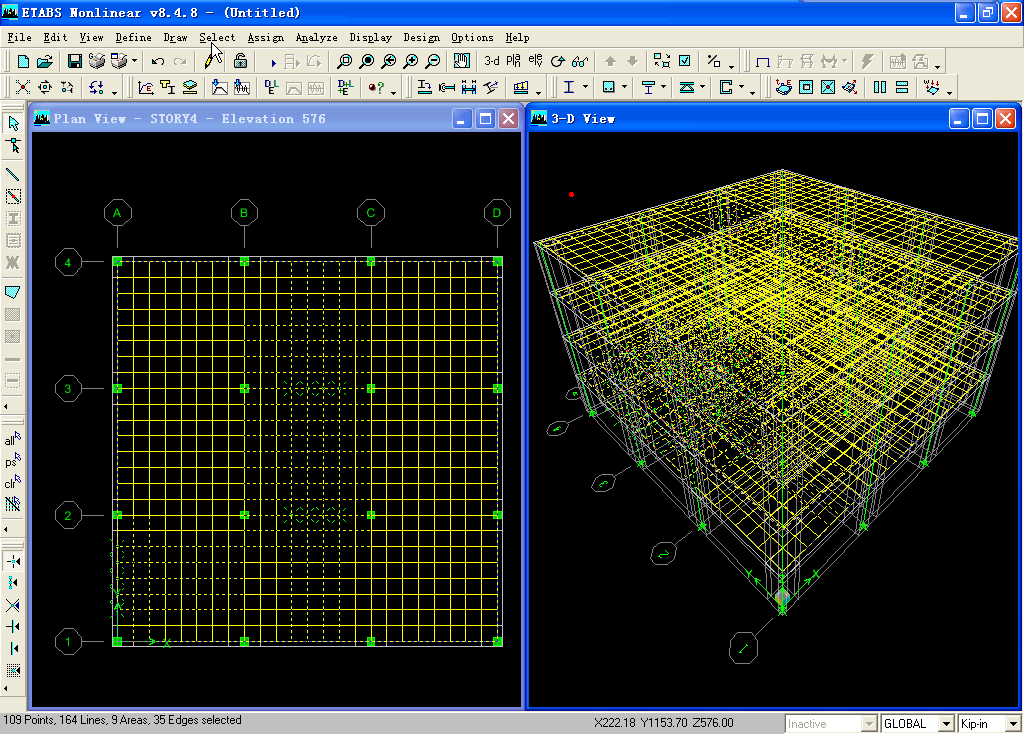This screenshot has height=734, width=1024.
Task: Click the zoom in one step icon
Action: 411,61
